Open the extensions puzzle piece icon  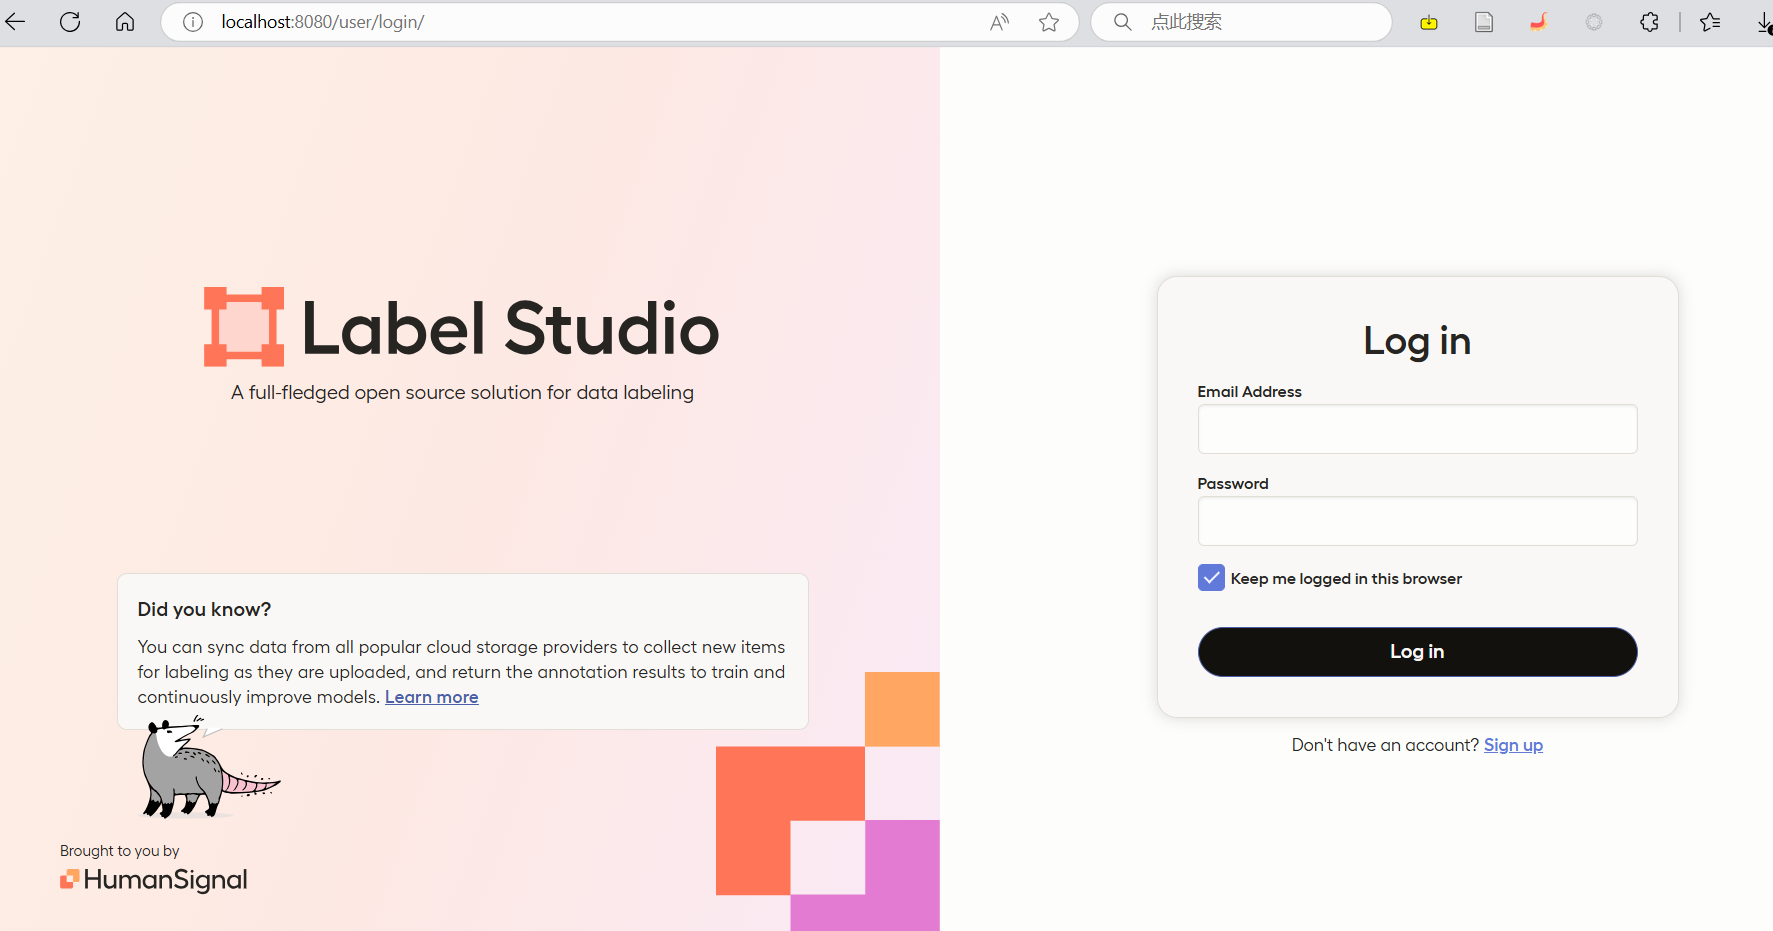point(1649,22)
